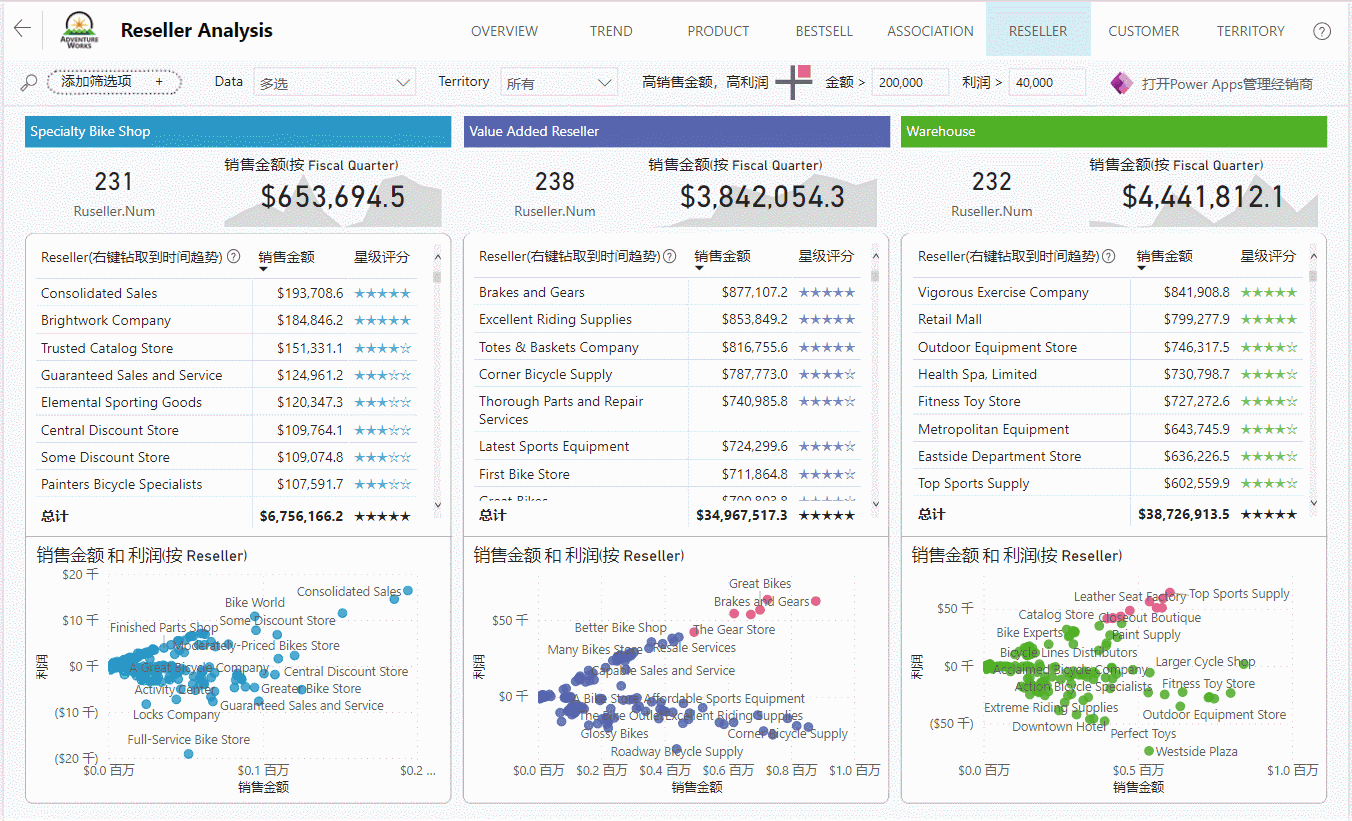Click the Specialty Bike Shop header
The image size is (1352, 821).
click(x=238, y=131)
